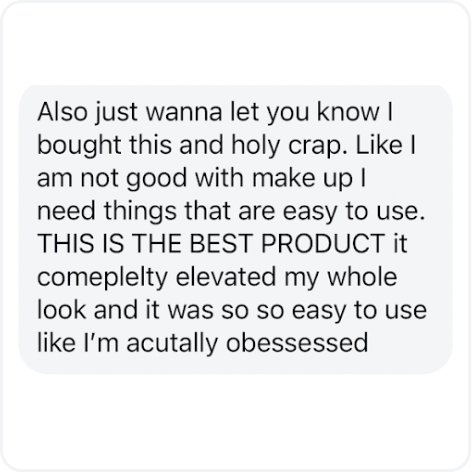Click the word "Also" in the message
The height and width of the screenshot is (472, 472).
[x=62, y=112]
